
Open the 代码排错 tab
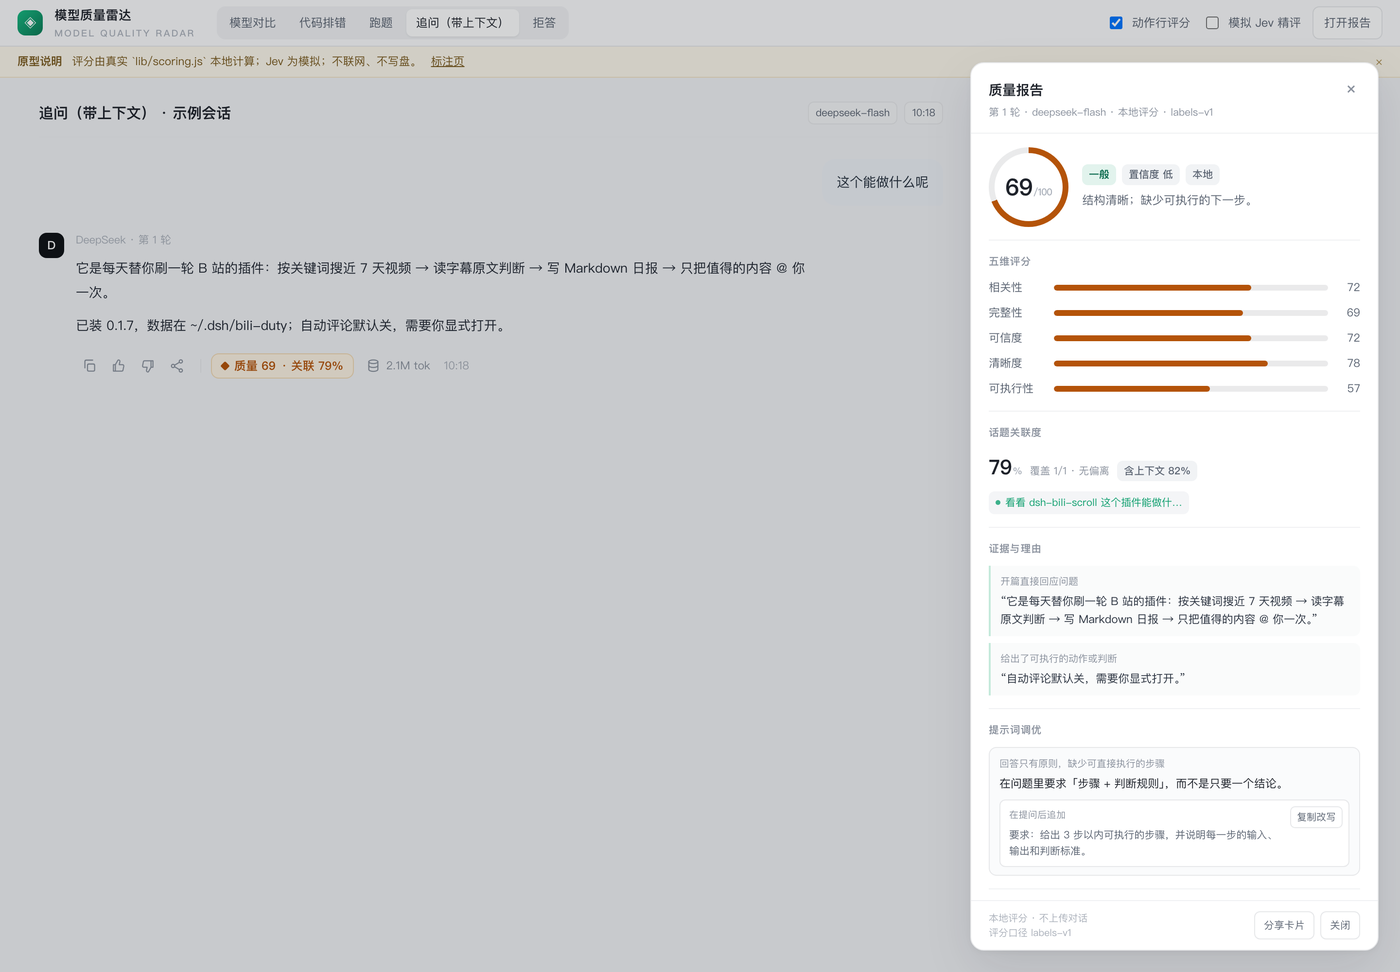(x=322, y=23)
